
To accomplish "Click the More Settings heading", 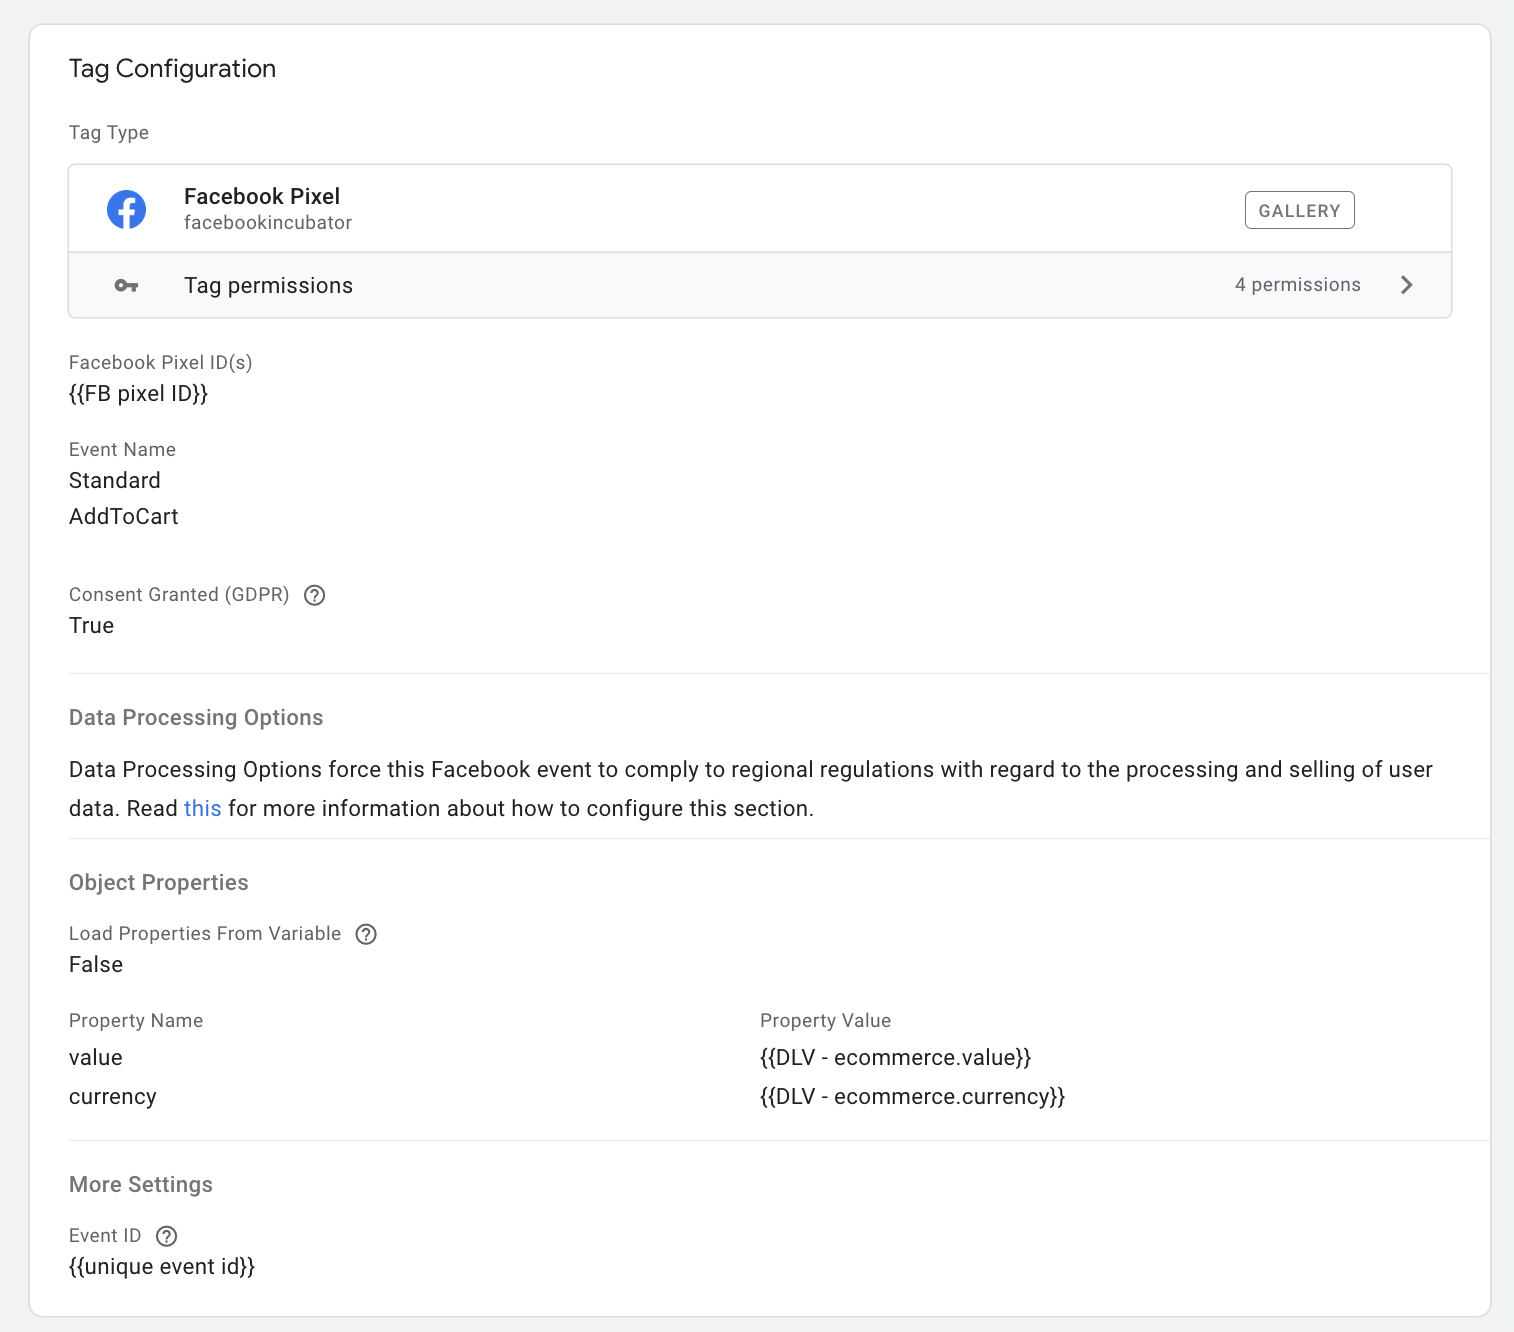I will pyautogui.click(x=141, y=1185).
